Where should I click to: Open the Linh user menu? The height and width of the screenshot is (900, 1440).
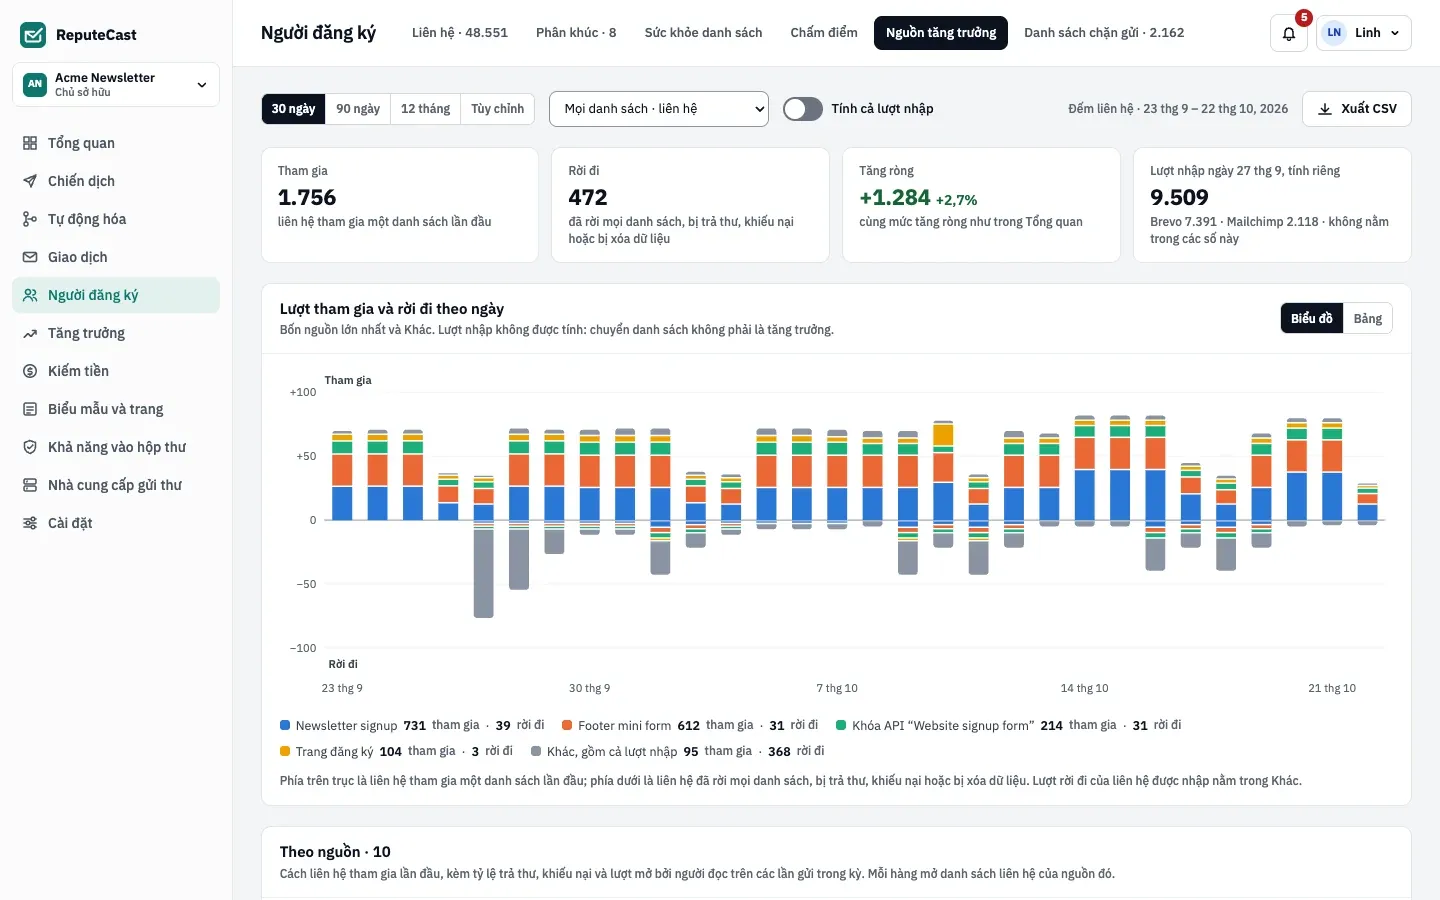coord(1364,33)
